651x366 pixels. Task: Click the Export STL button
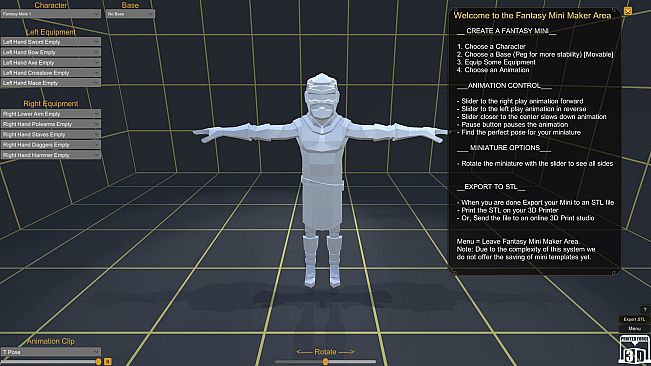[x=634, y=319]
